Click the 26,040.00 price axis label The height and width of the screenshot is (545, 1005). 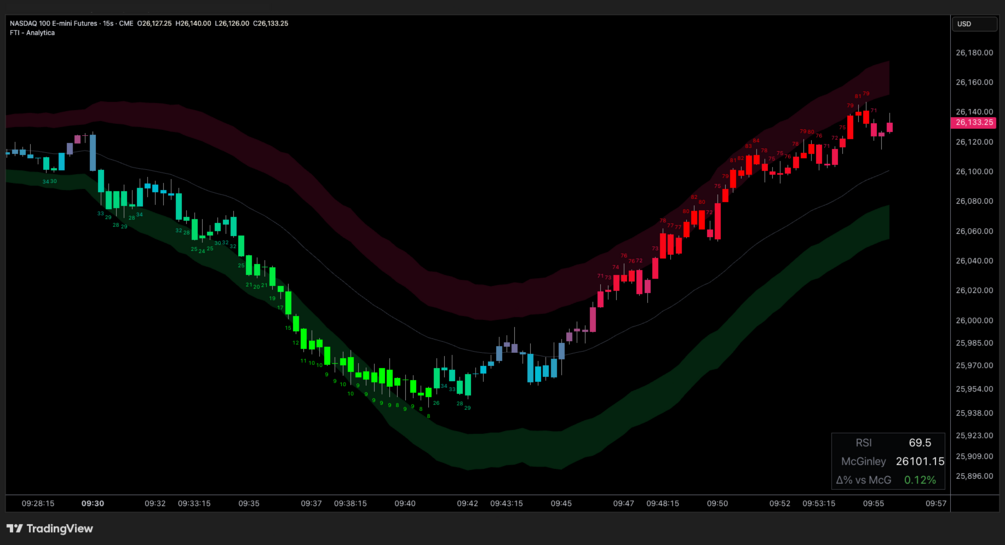[974, 260]
